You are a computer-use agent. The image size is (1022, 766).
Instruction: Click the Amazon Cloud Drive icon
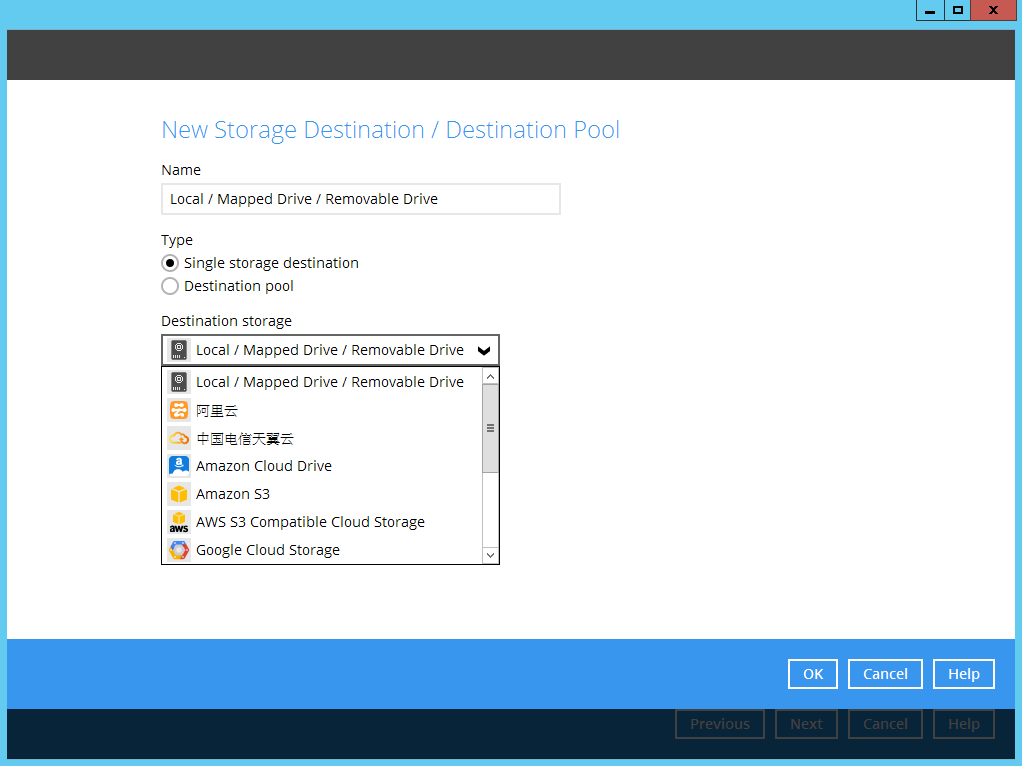tap(179, 466)
